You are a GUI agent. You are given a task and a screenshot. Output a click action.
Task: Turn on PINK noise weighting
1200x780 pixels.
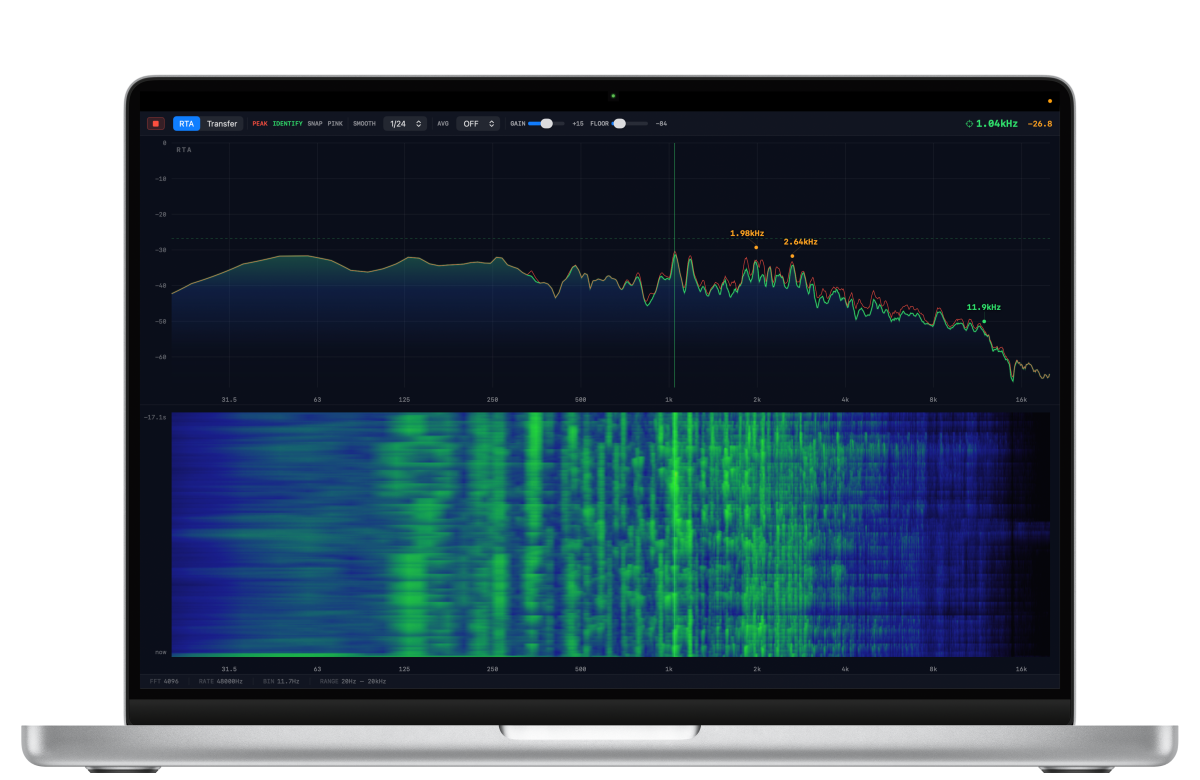[x=335, y=124]
